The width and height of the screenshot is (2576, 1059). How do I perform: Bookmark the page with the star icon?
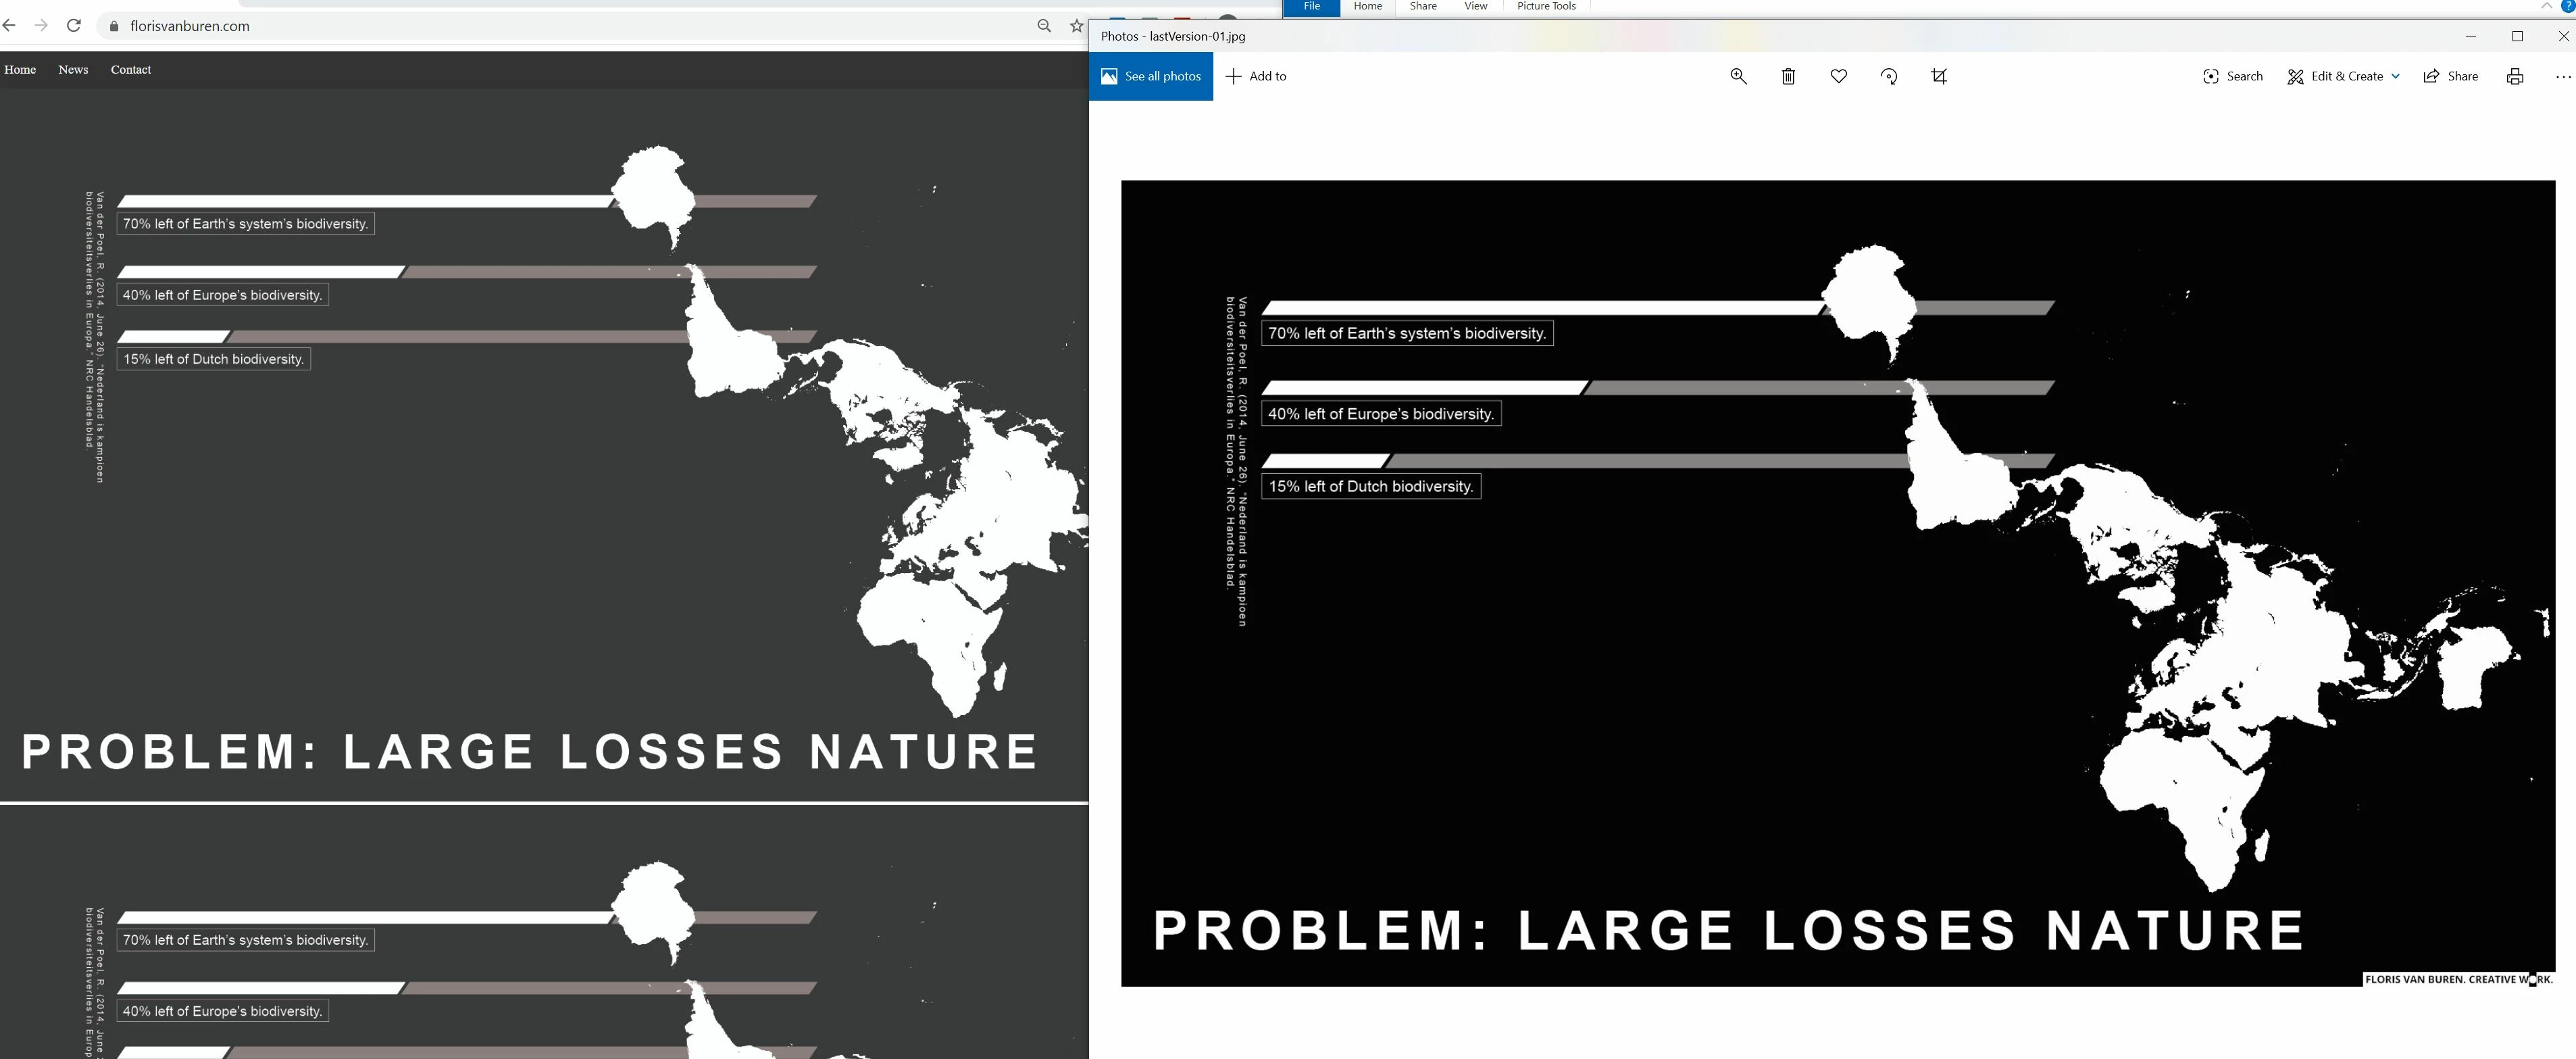[1076, 26]
